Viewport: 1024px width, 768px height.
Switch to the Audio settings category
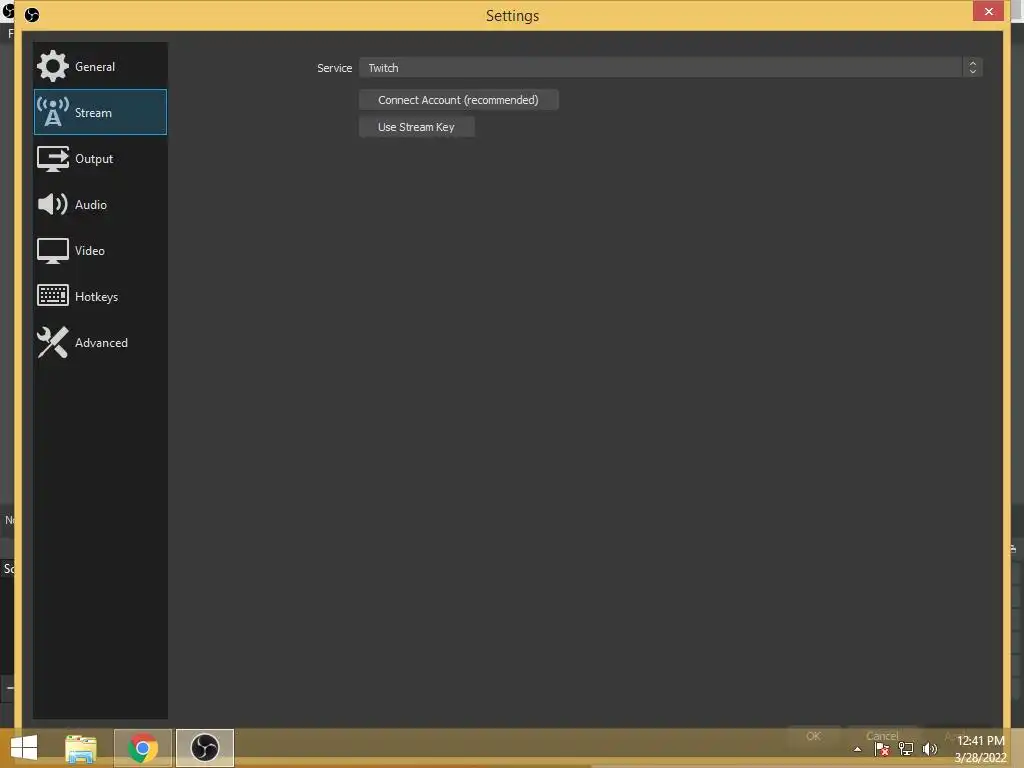tap(100, 204)
